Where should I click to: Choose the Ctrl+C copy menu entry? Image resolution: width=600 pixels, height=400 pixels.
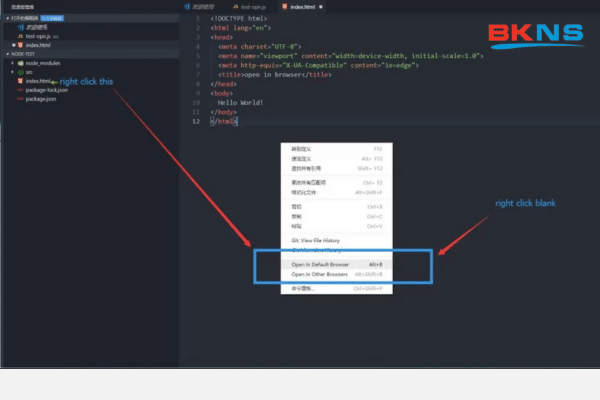click(x=337, y=216)
